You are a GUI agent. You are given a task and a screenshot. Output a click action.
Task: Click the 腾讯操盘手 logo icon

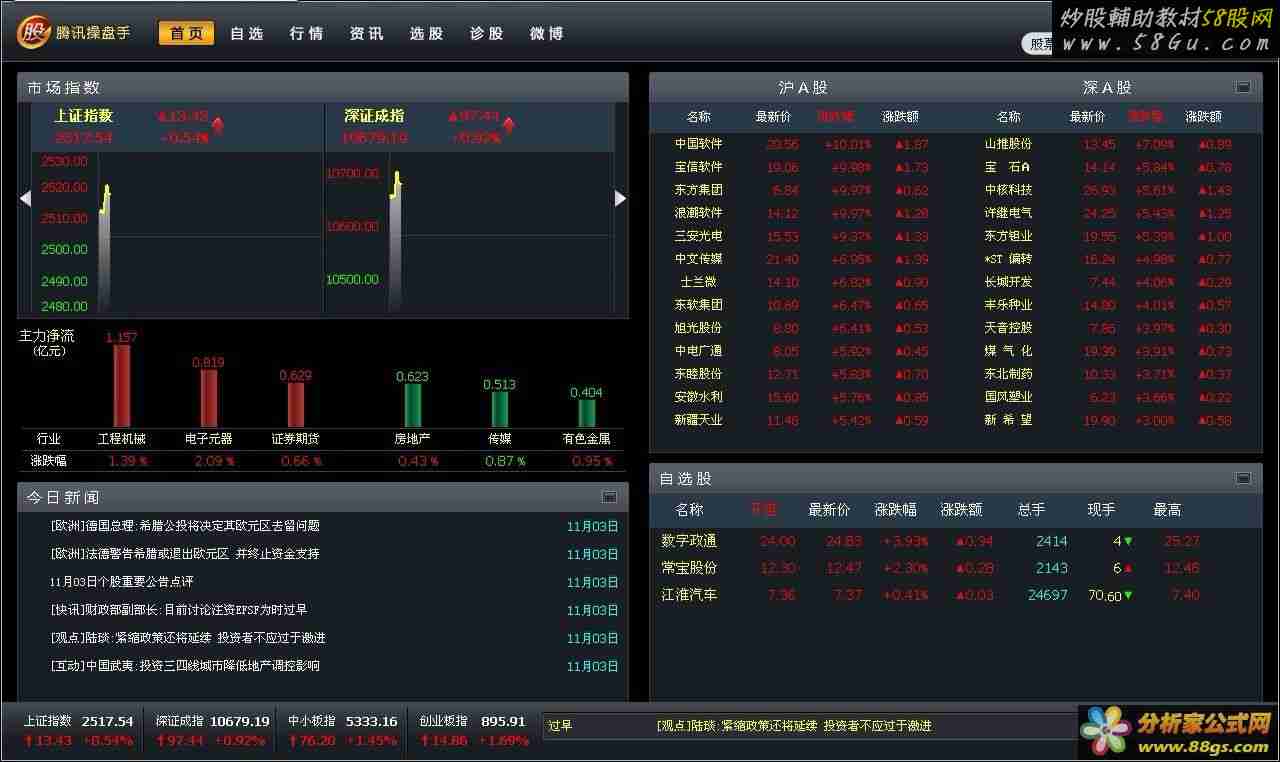point(34,33)
